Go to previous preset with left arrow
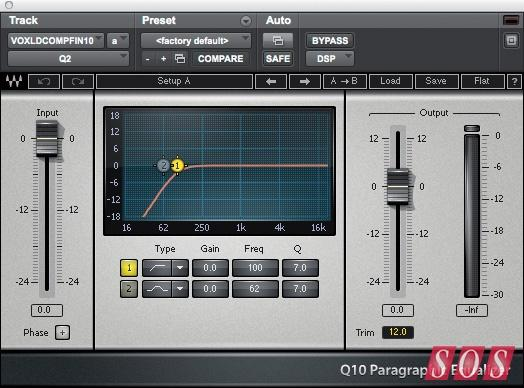The width and height of the screenshot is (524, 388). pos(271,82)
